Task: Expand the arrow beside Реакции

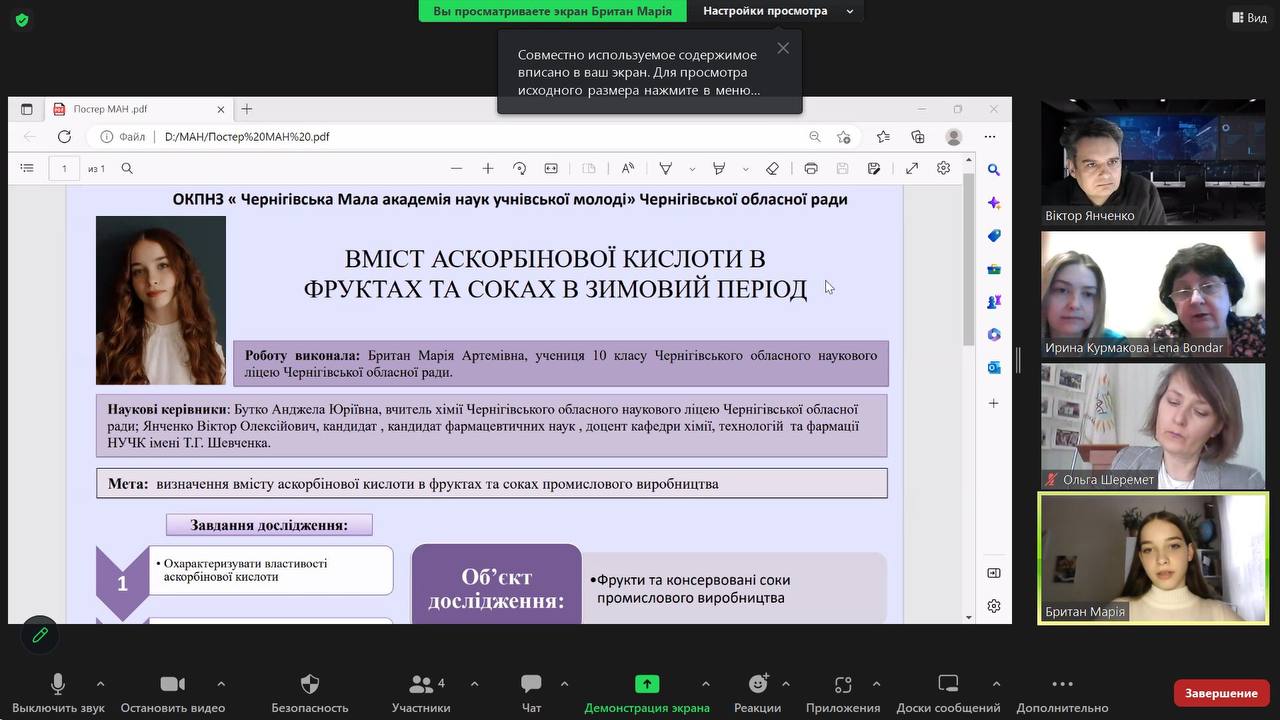Action: click(785, 684)
